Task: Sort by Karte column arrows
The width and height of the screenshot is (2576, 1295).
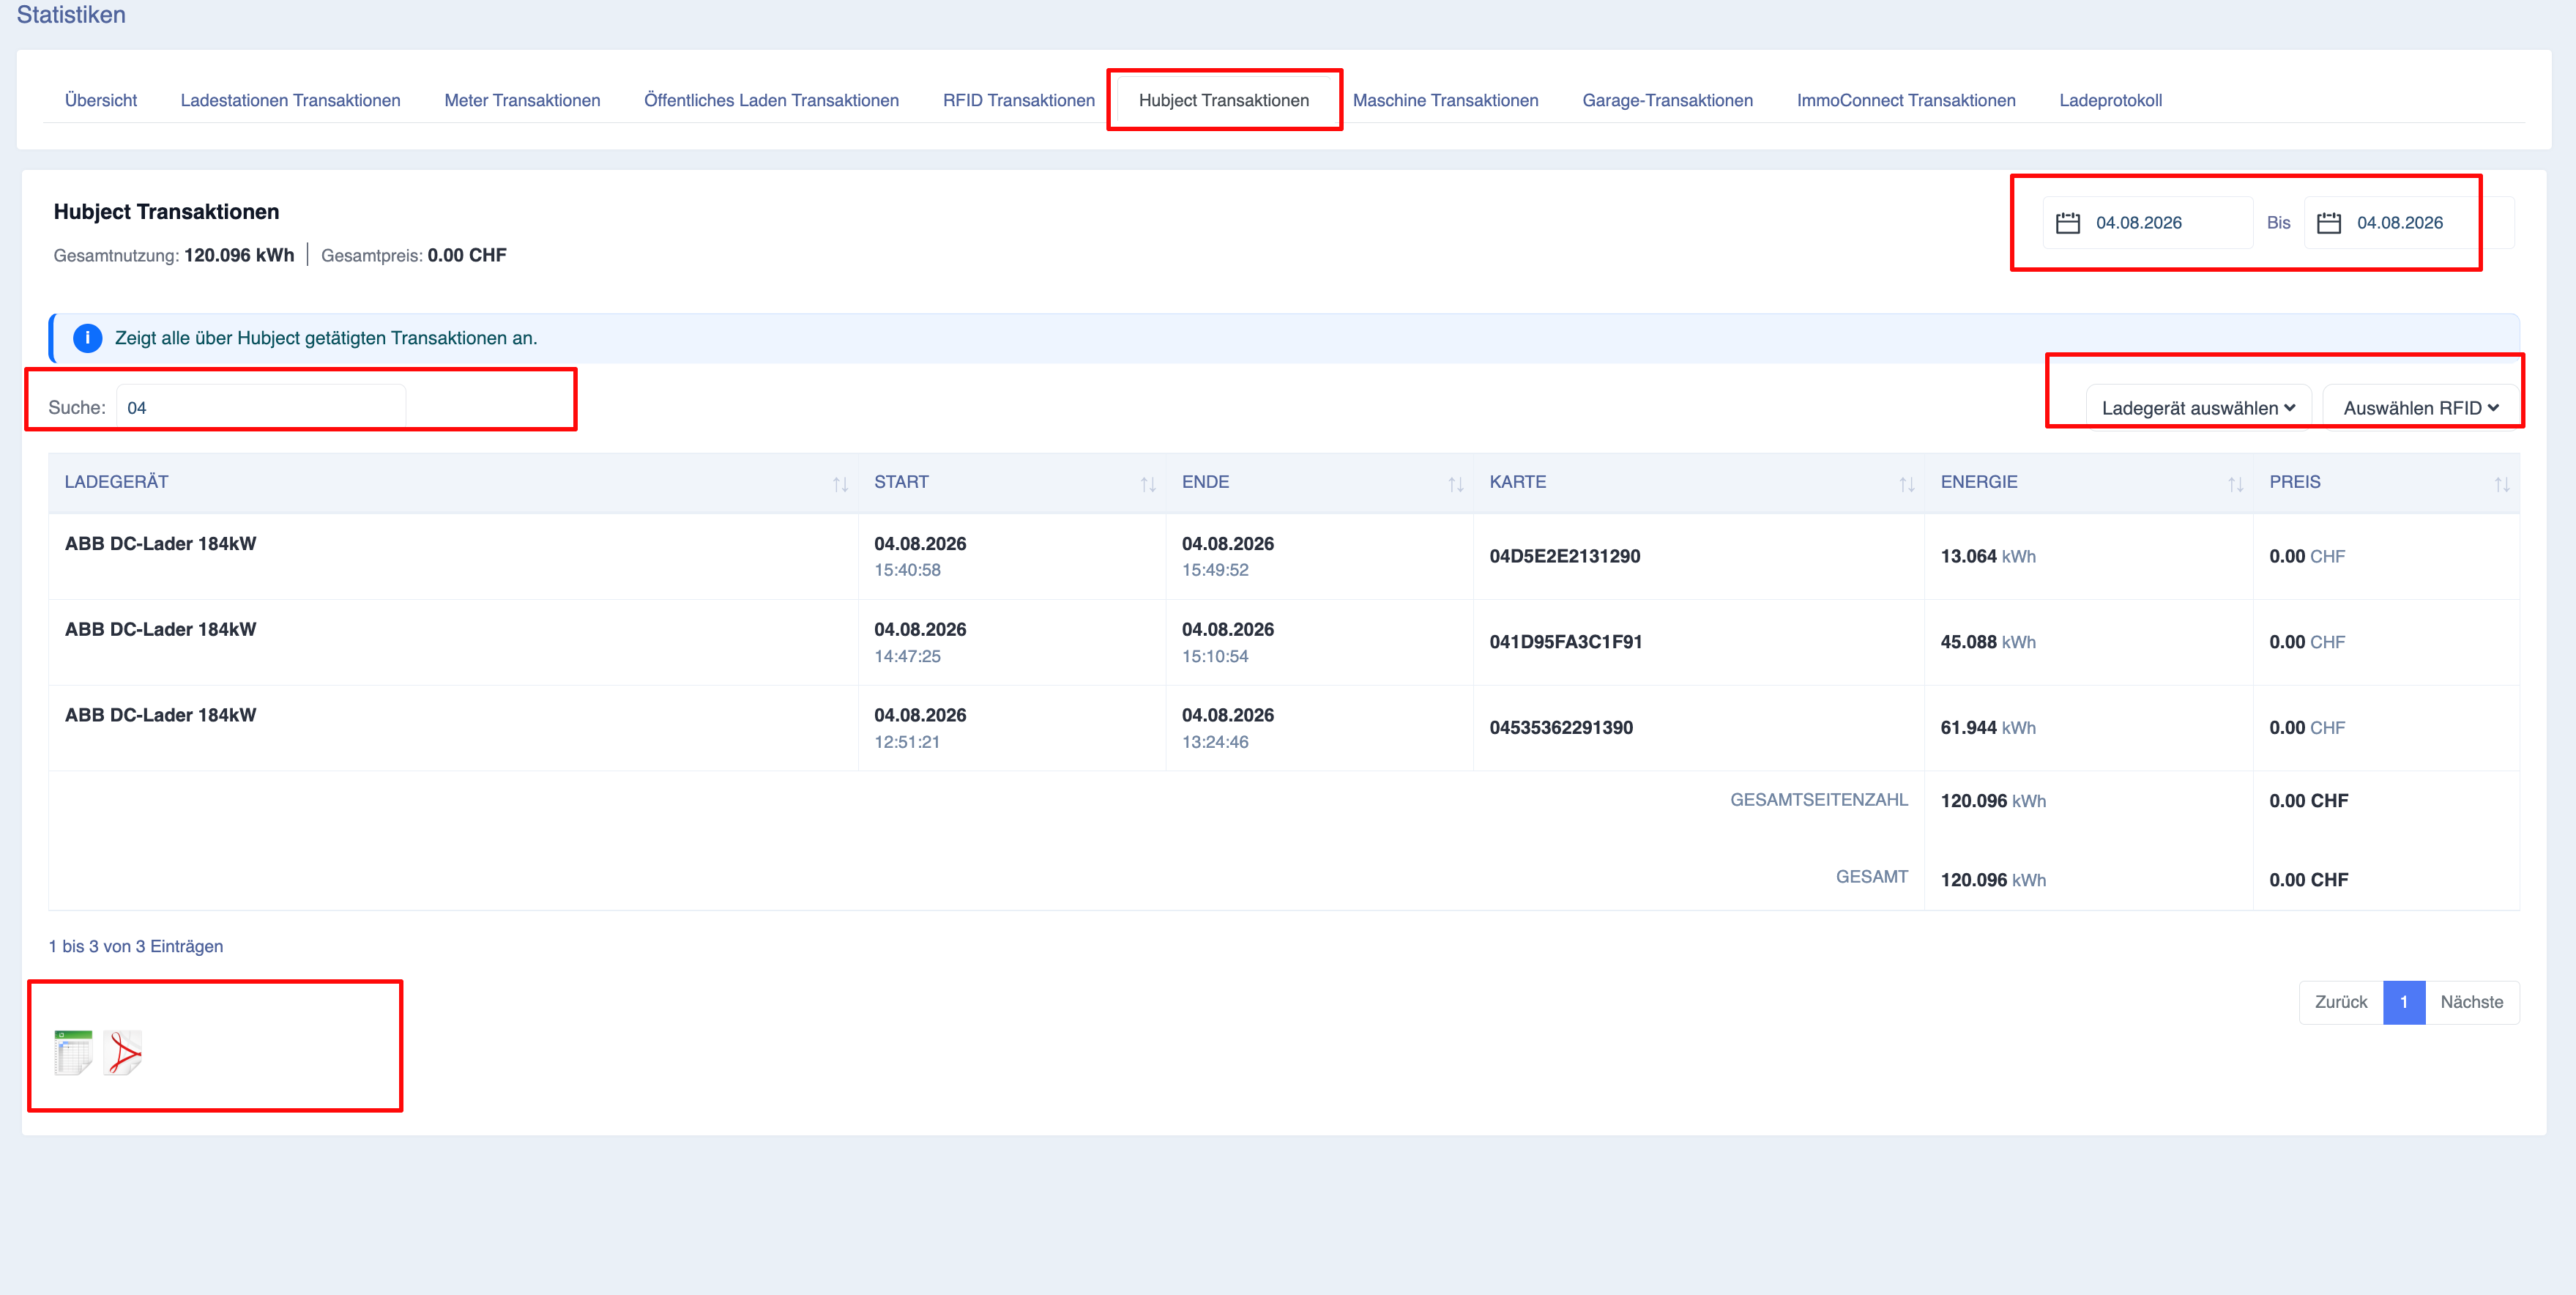Action: click(x=1907, y=484)
